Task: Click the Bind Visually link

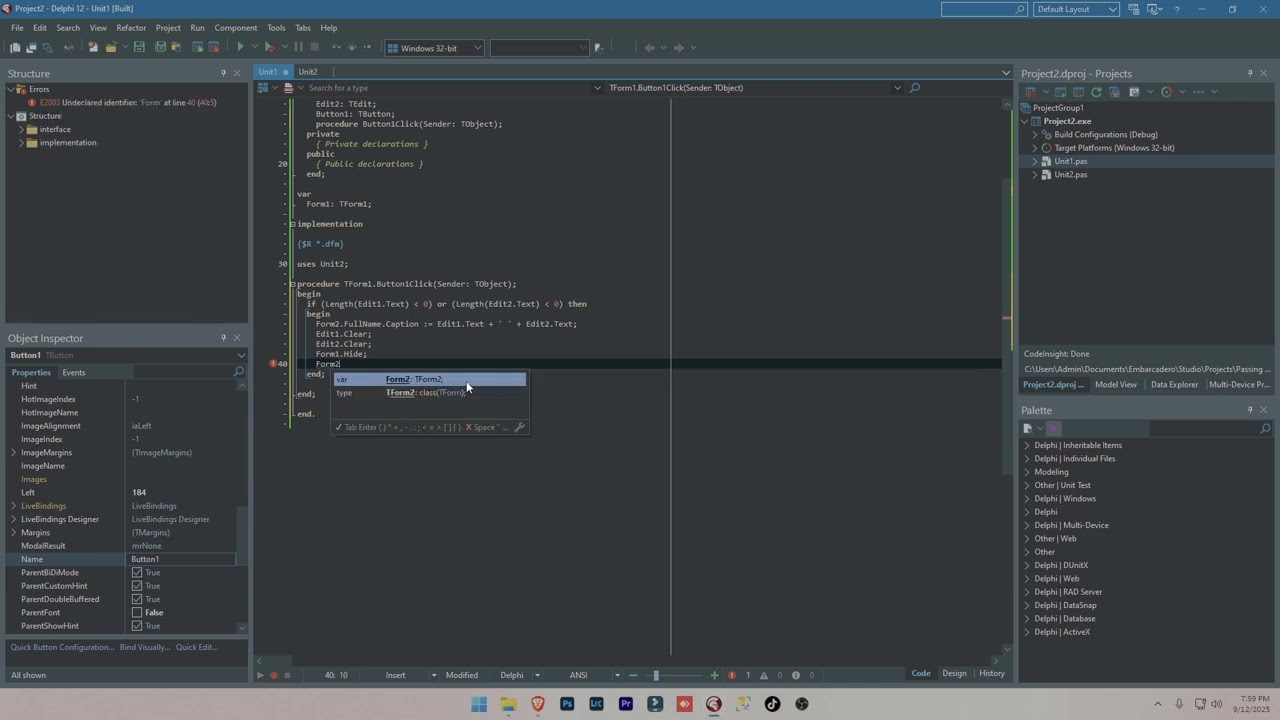Action: point(145,647)
